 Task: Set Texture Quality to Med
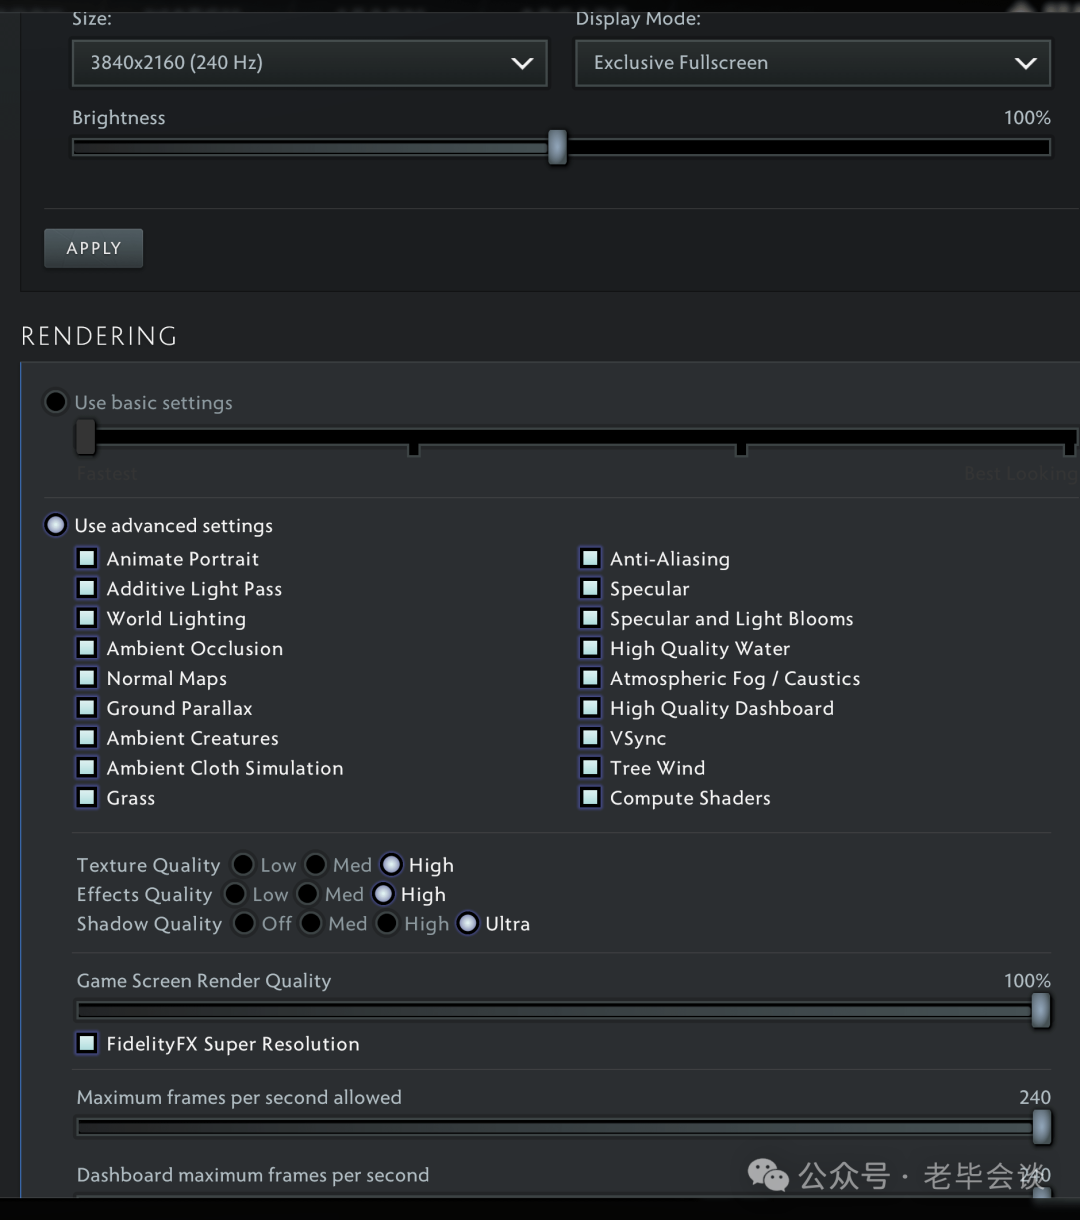(316, 864)
